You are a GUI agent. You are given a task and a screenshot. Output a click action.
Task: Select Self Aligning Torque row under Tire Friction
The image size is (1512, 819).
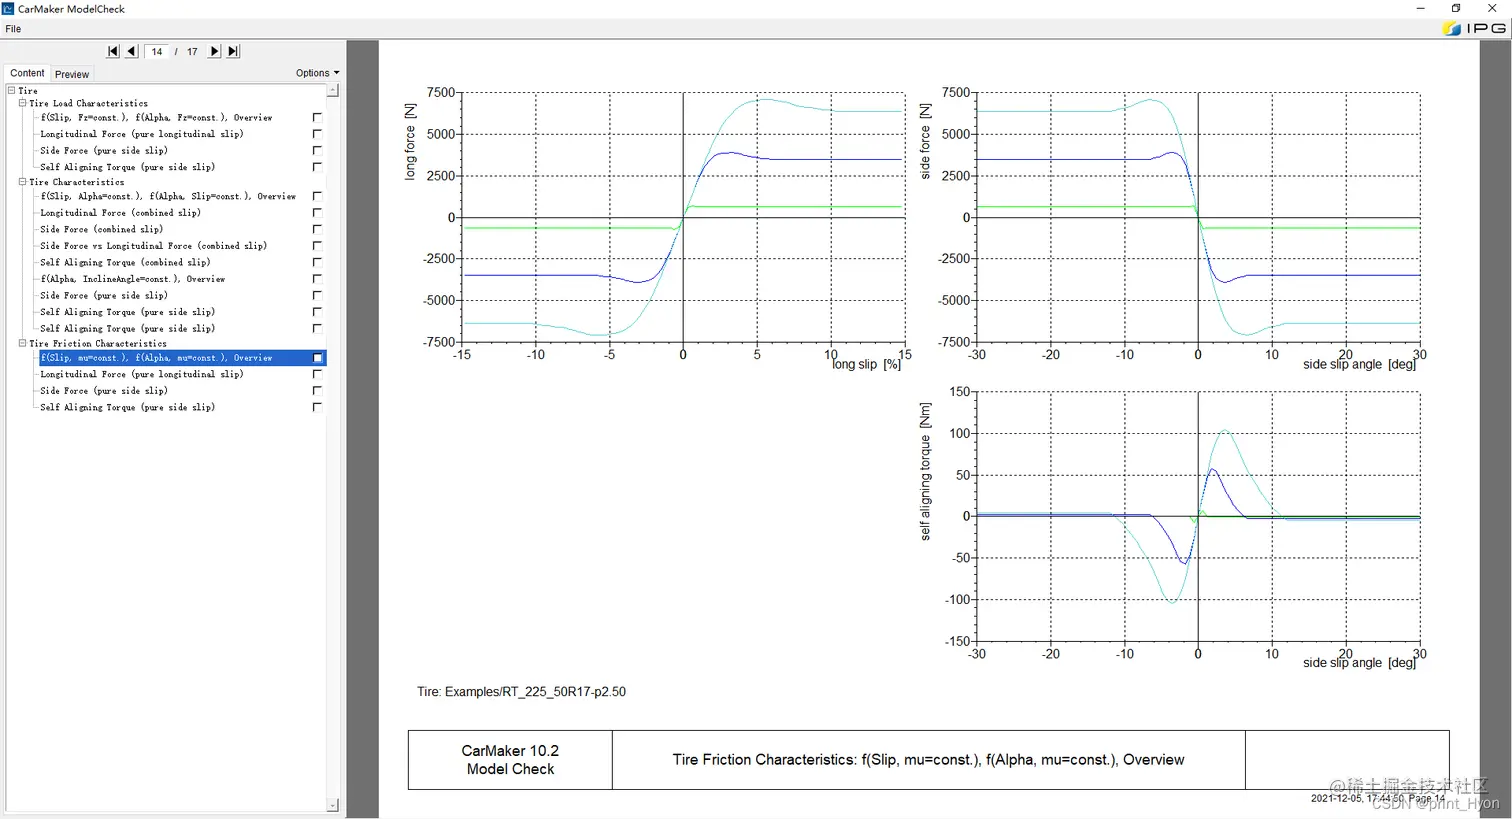click(128, 407)
